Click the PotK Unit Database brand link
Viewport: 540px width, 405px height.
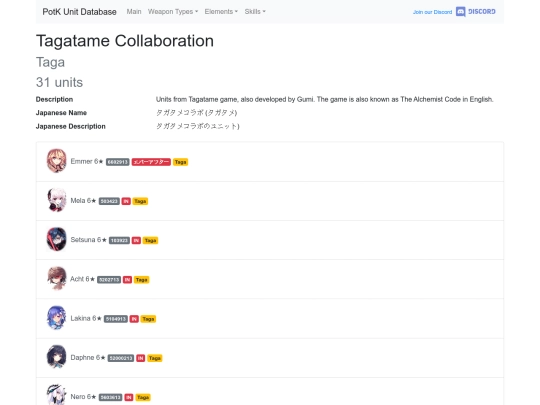pyautogui.click(x=80, y=12)
